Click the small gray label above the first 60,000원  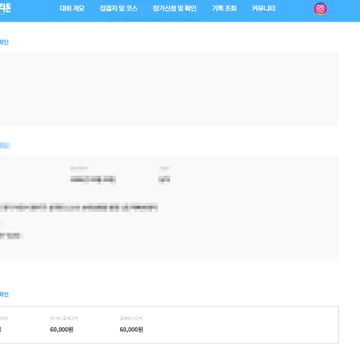point(64,318)
